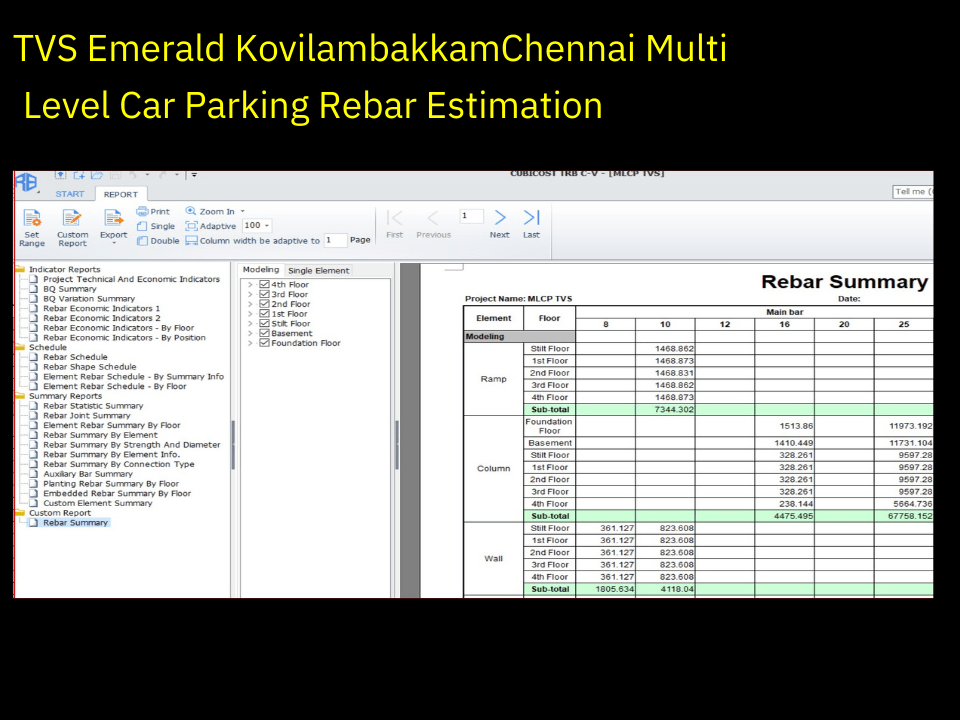The height and width of the screenshot is (720, 960).
Task: Open Embedded Rebar Summary By Floor report
Action: coord(117,493)
